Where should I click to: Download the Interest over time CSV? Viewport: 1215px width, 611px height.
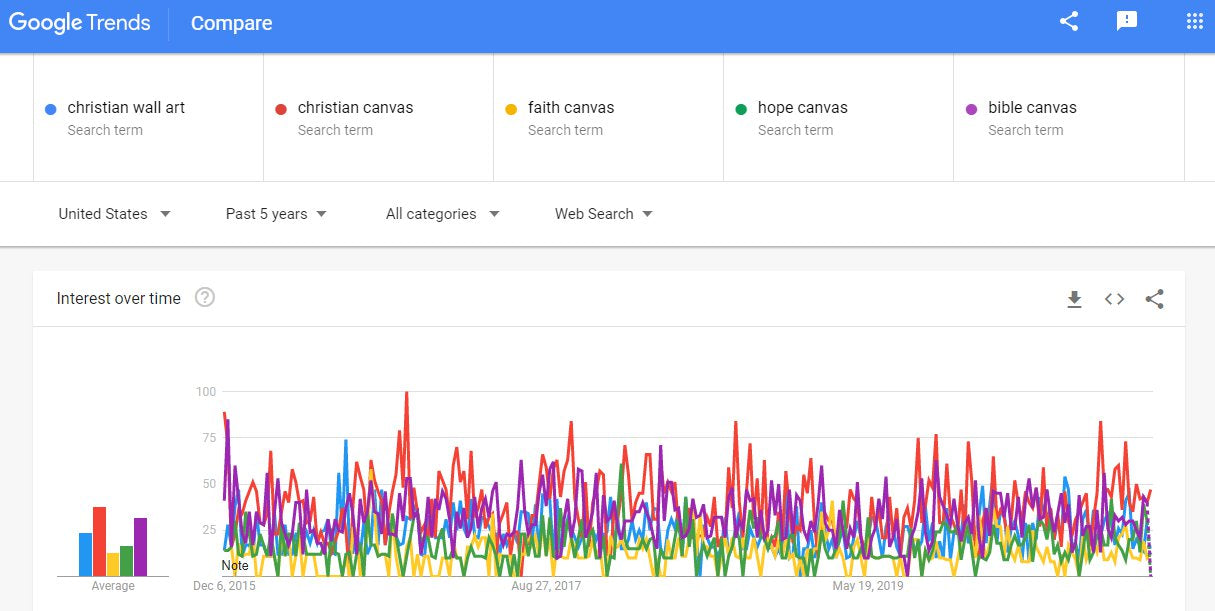pyautogui.click(x=1074, y=299)
